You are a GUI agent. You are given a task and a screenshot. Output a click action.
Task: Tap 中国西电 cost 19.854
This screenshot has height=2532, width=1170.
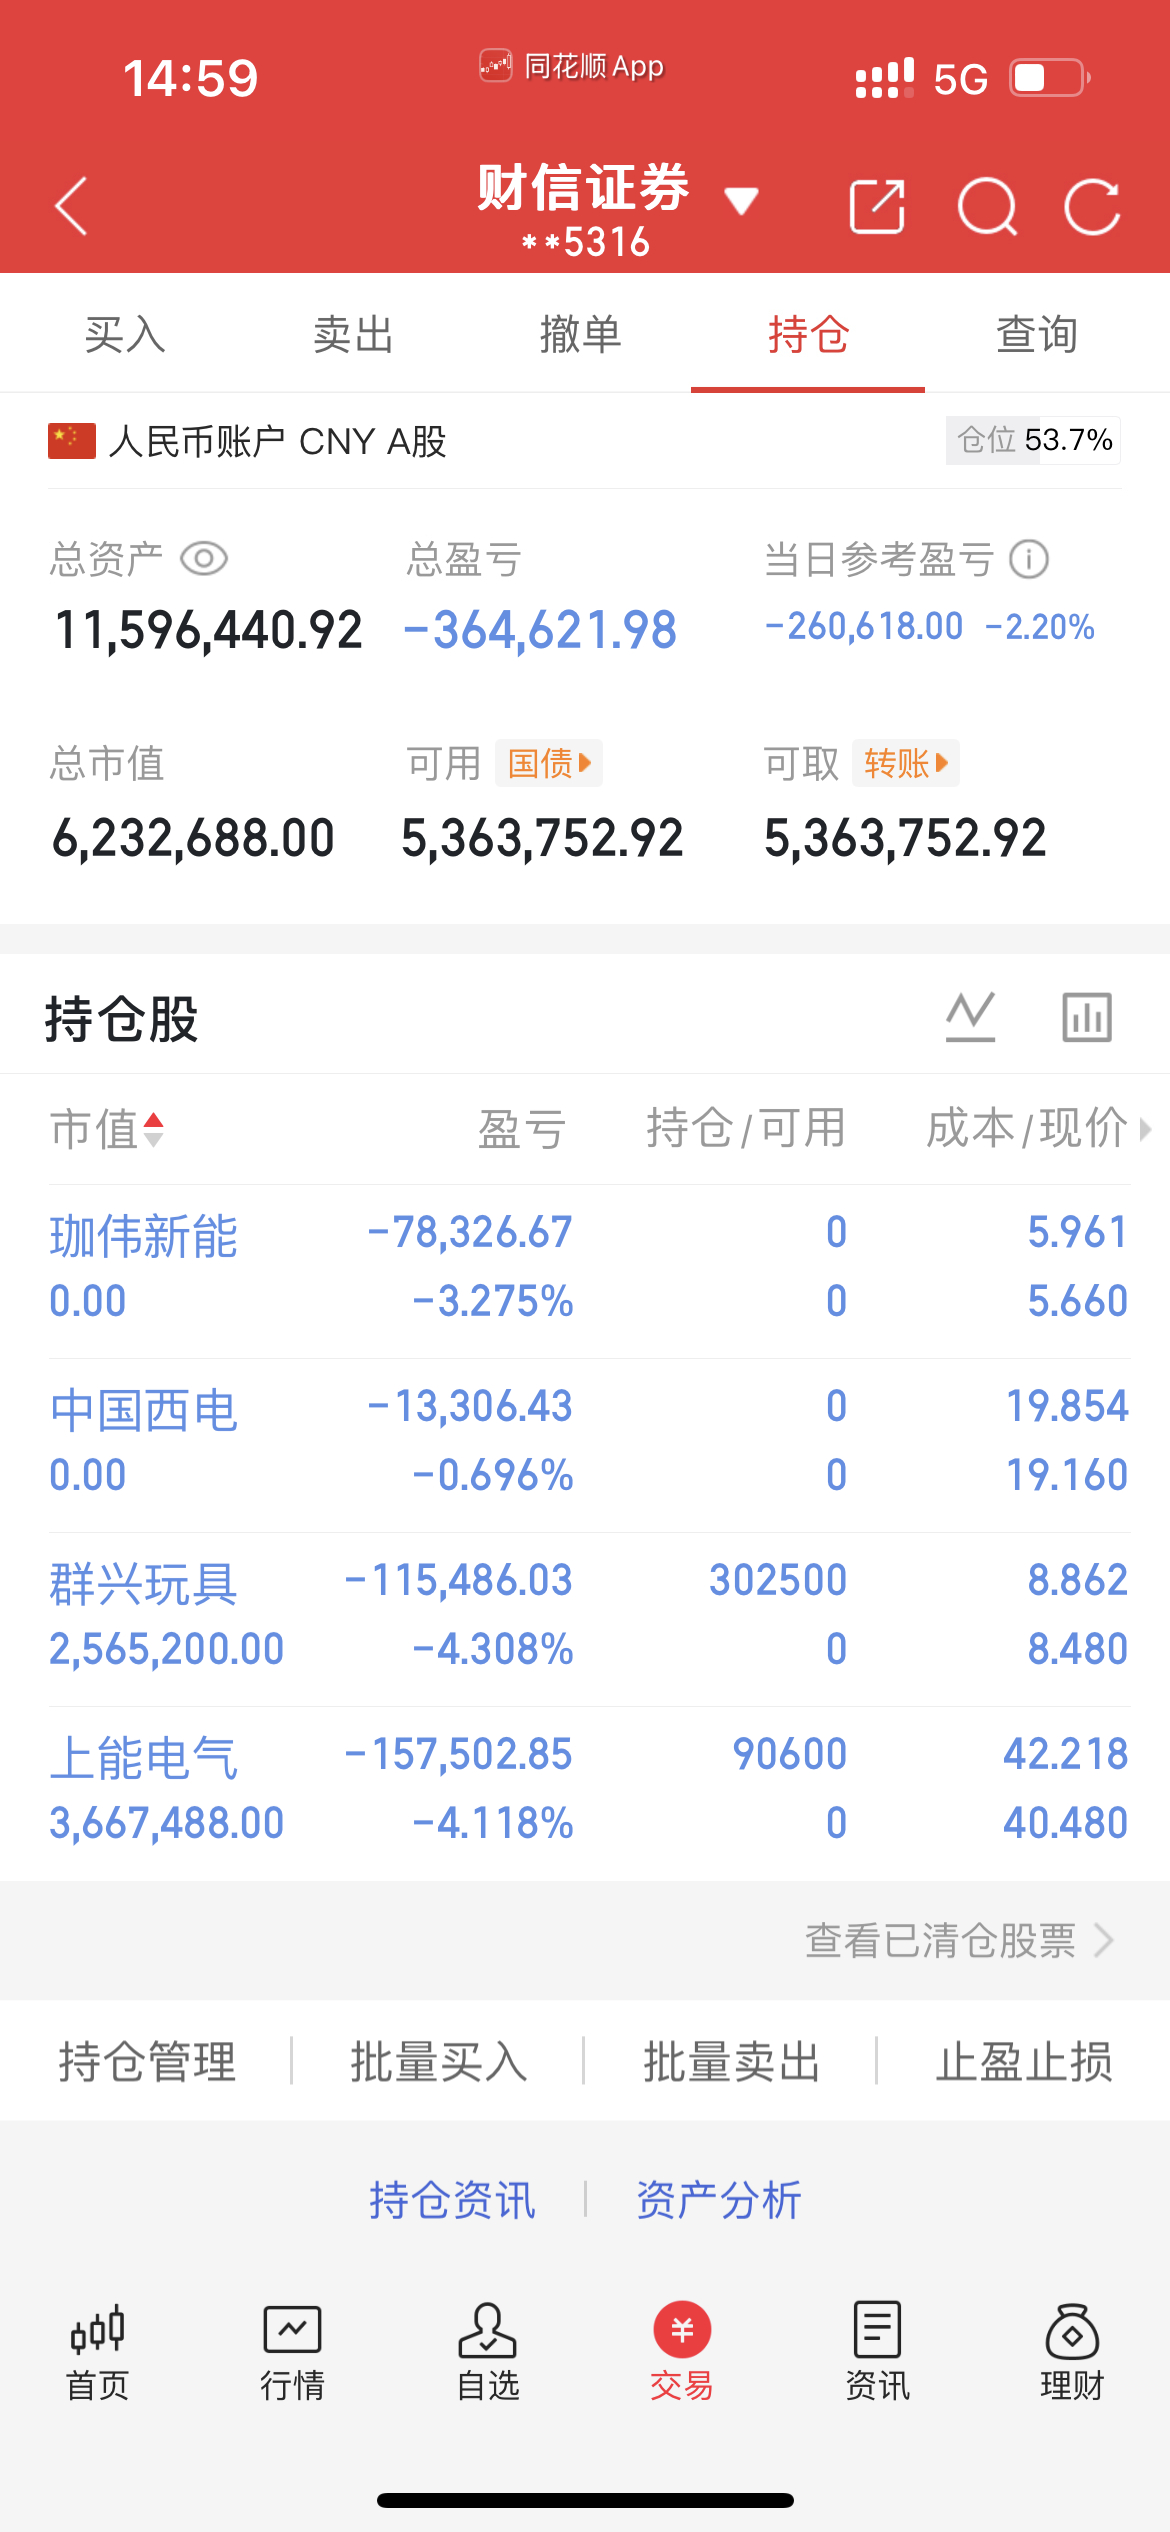tap(1067, 1406)
